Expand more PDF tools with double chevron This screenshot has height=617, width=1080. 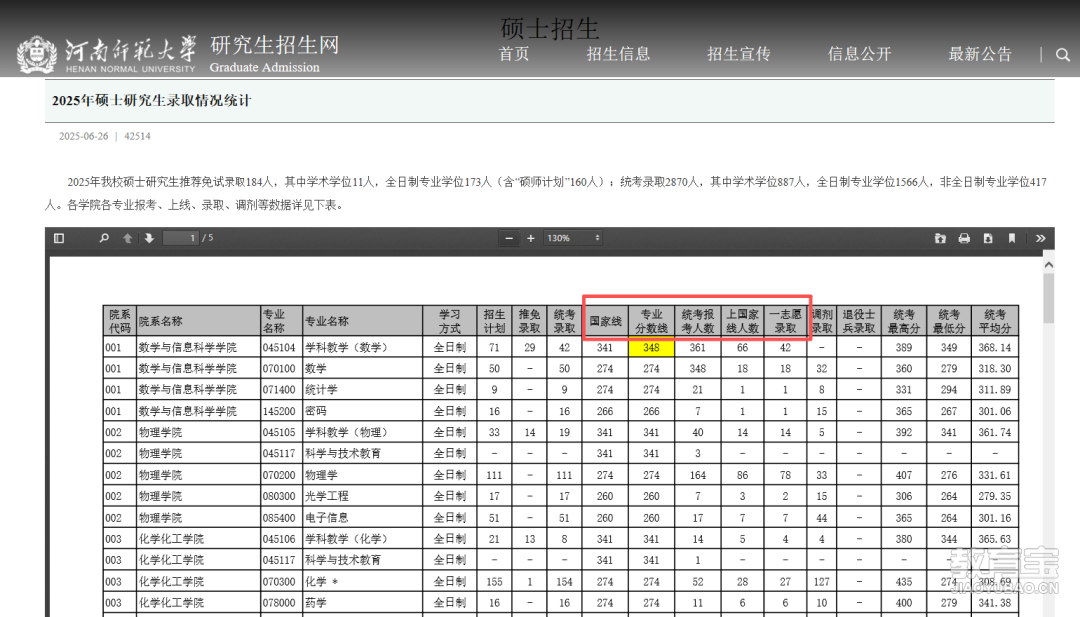(1040, 238)
